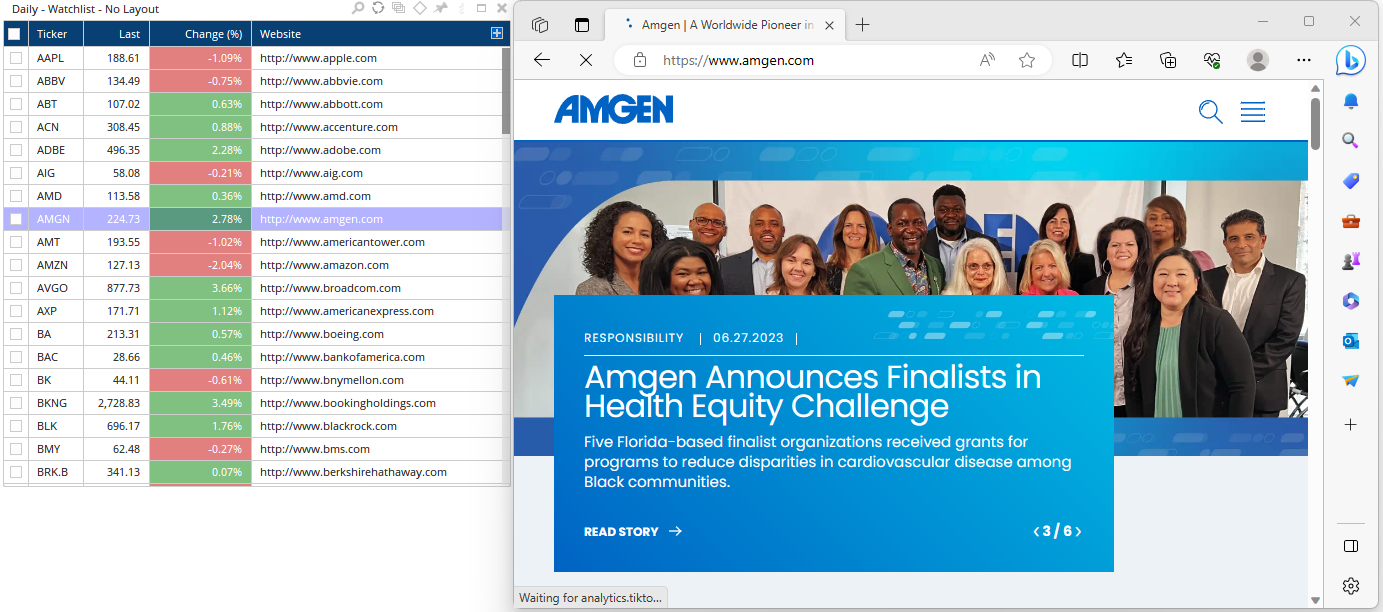Click the diamond icon in Watchlist title bar
This screenshot has height=612, width=1383.
click(419, 9)
